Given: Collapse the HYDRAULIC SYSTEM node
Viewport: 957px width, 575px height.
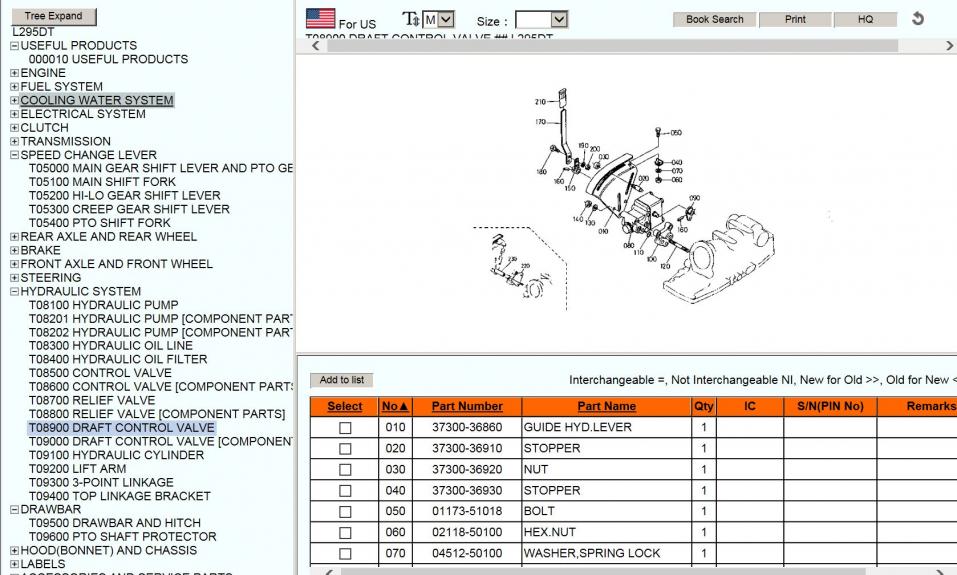Looking at the screenshot, I should coord(14,292).
